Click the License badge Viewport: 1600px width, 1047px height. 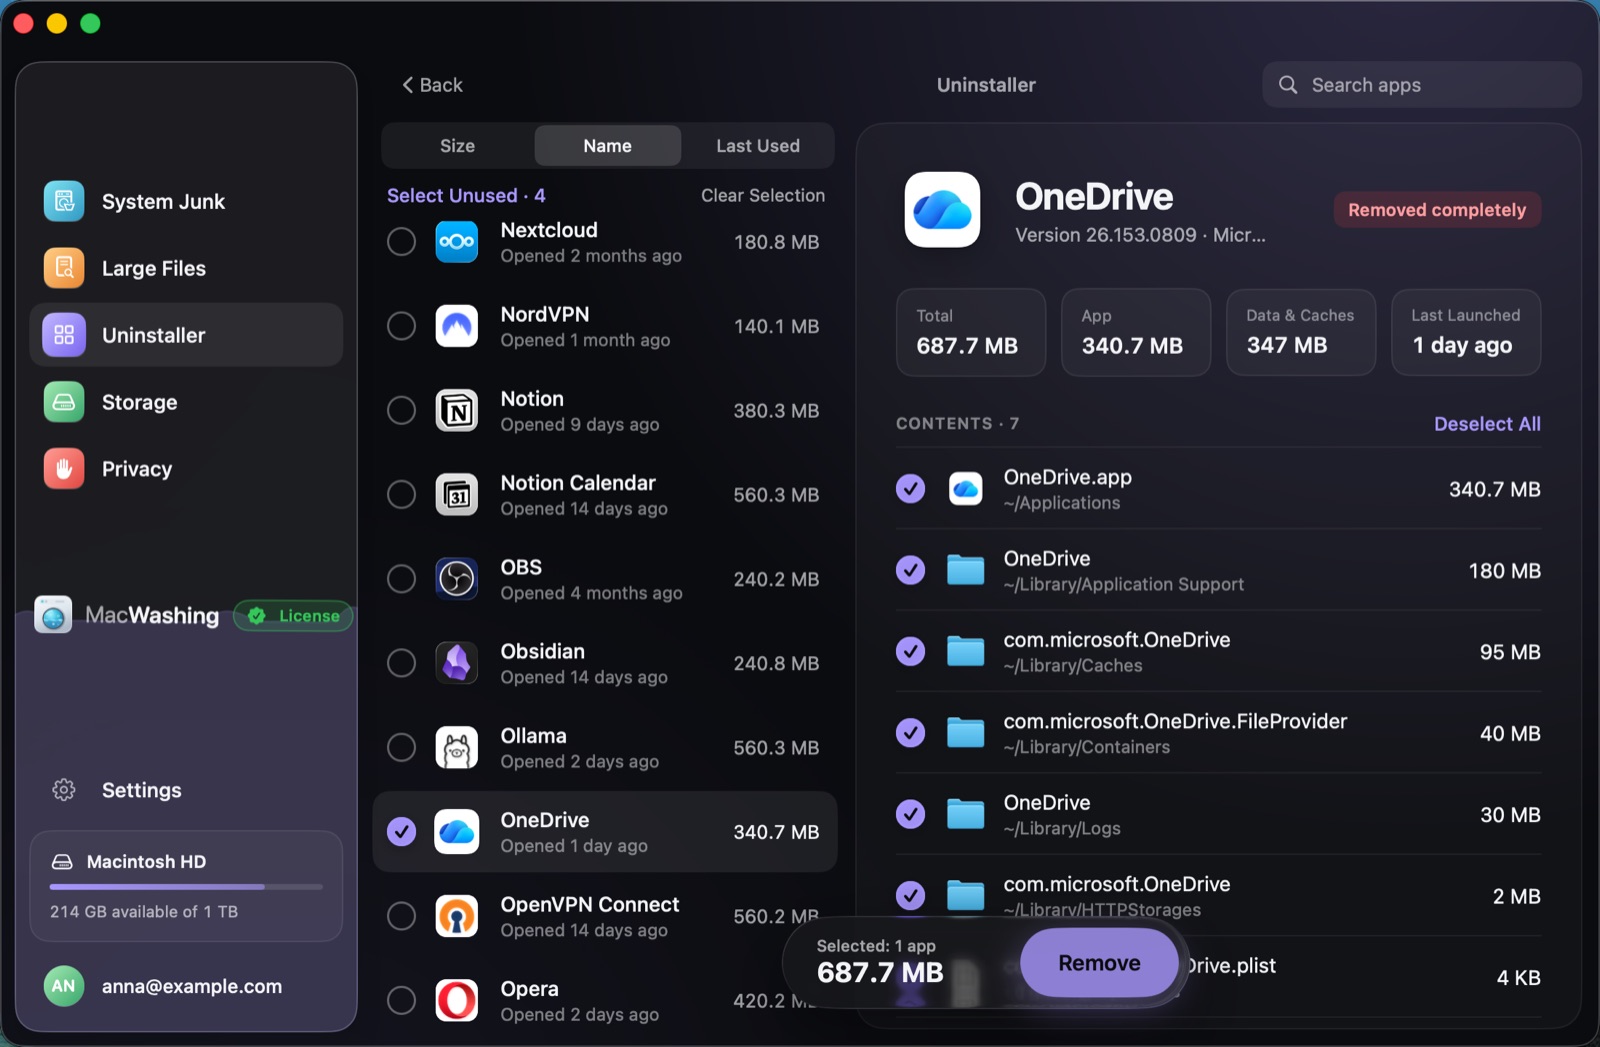pyautogui.click(x=294, y=616)
